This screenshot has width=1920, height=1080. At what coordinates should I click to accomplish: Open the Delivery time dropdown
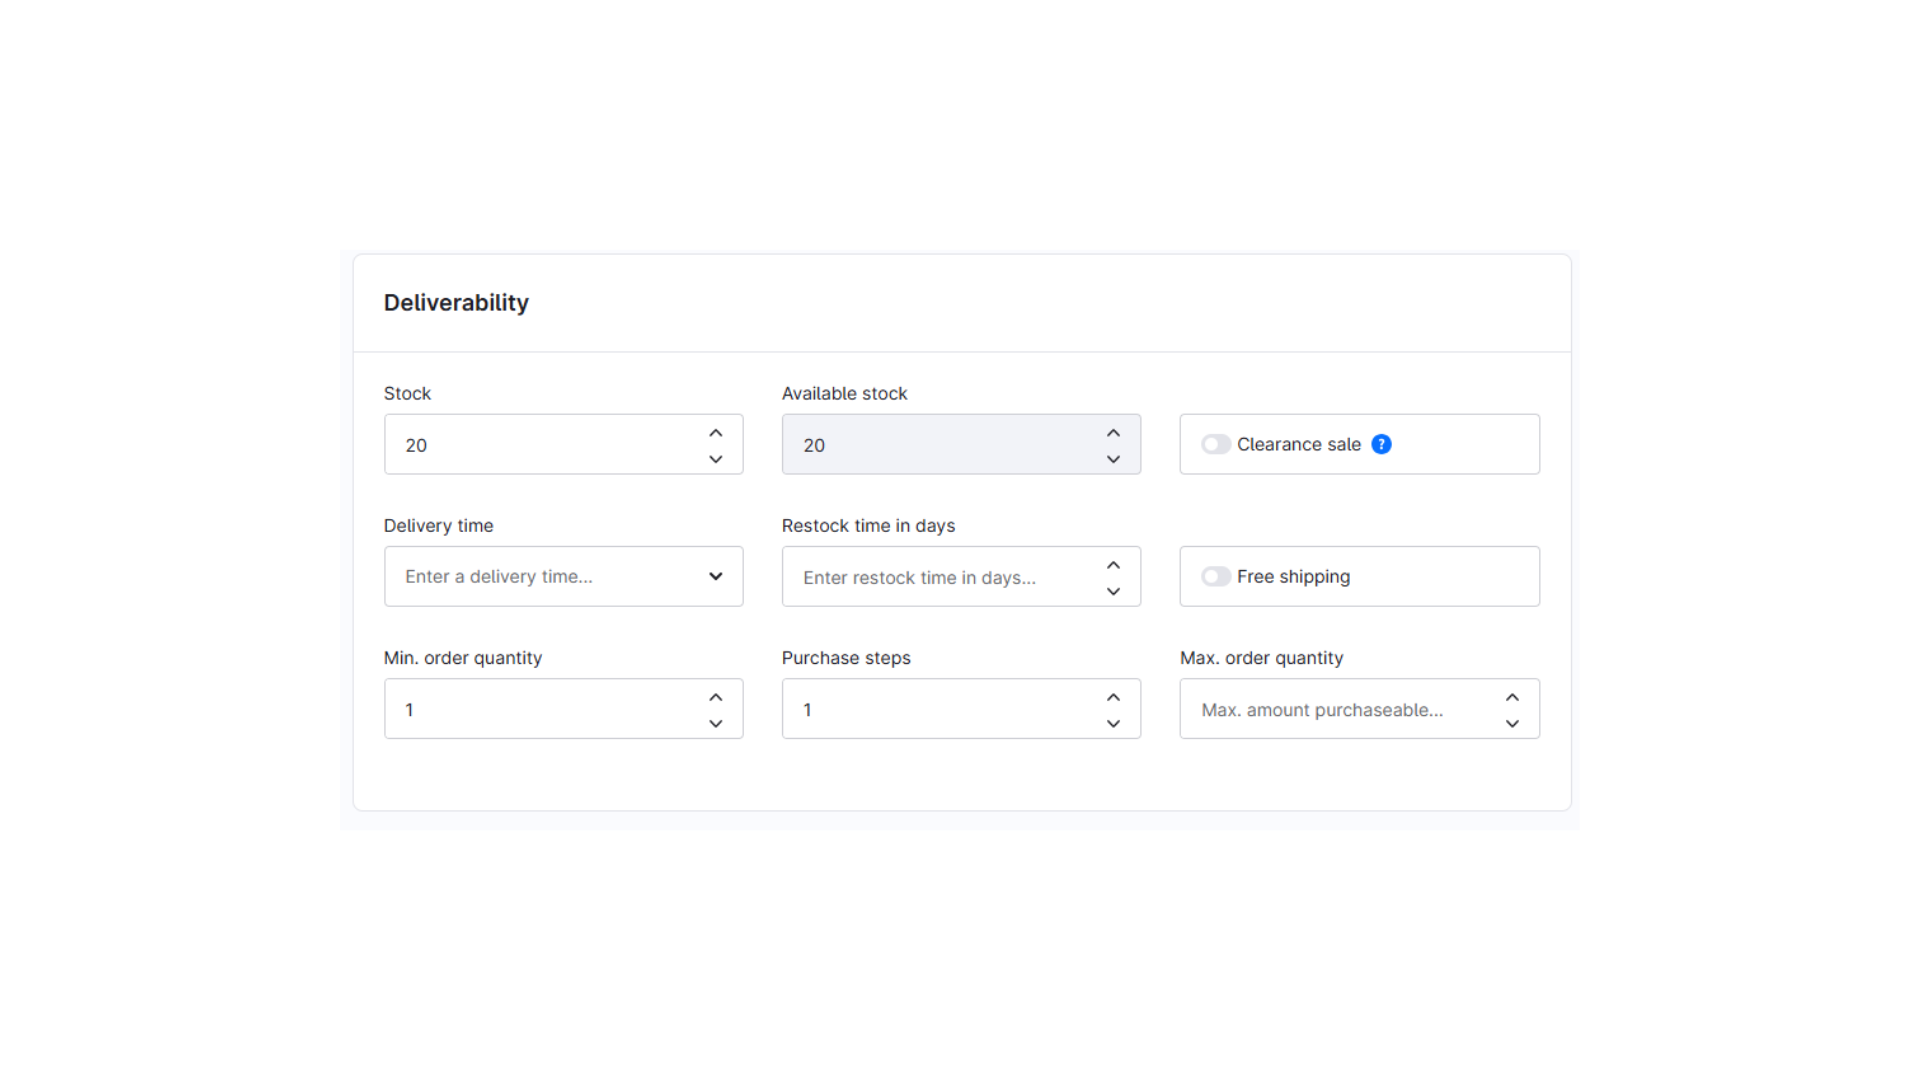pyautogui.click(x=563, y=576)
